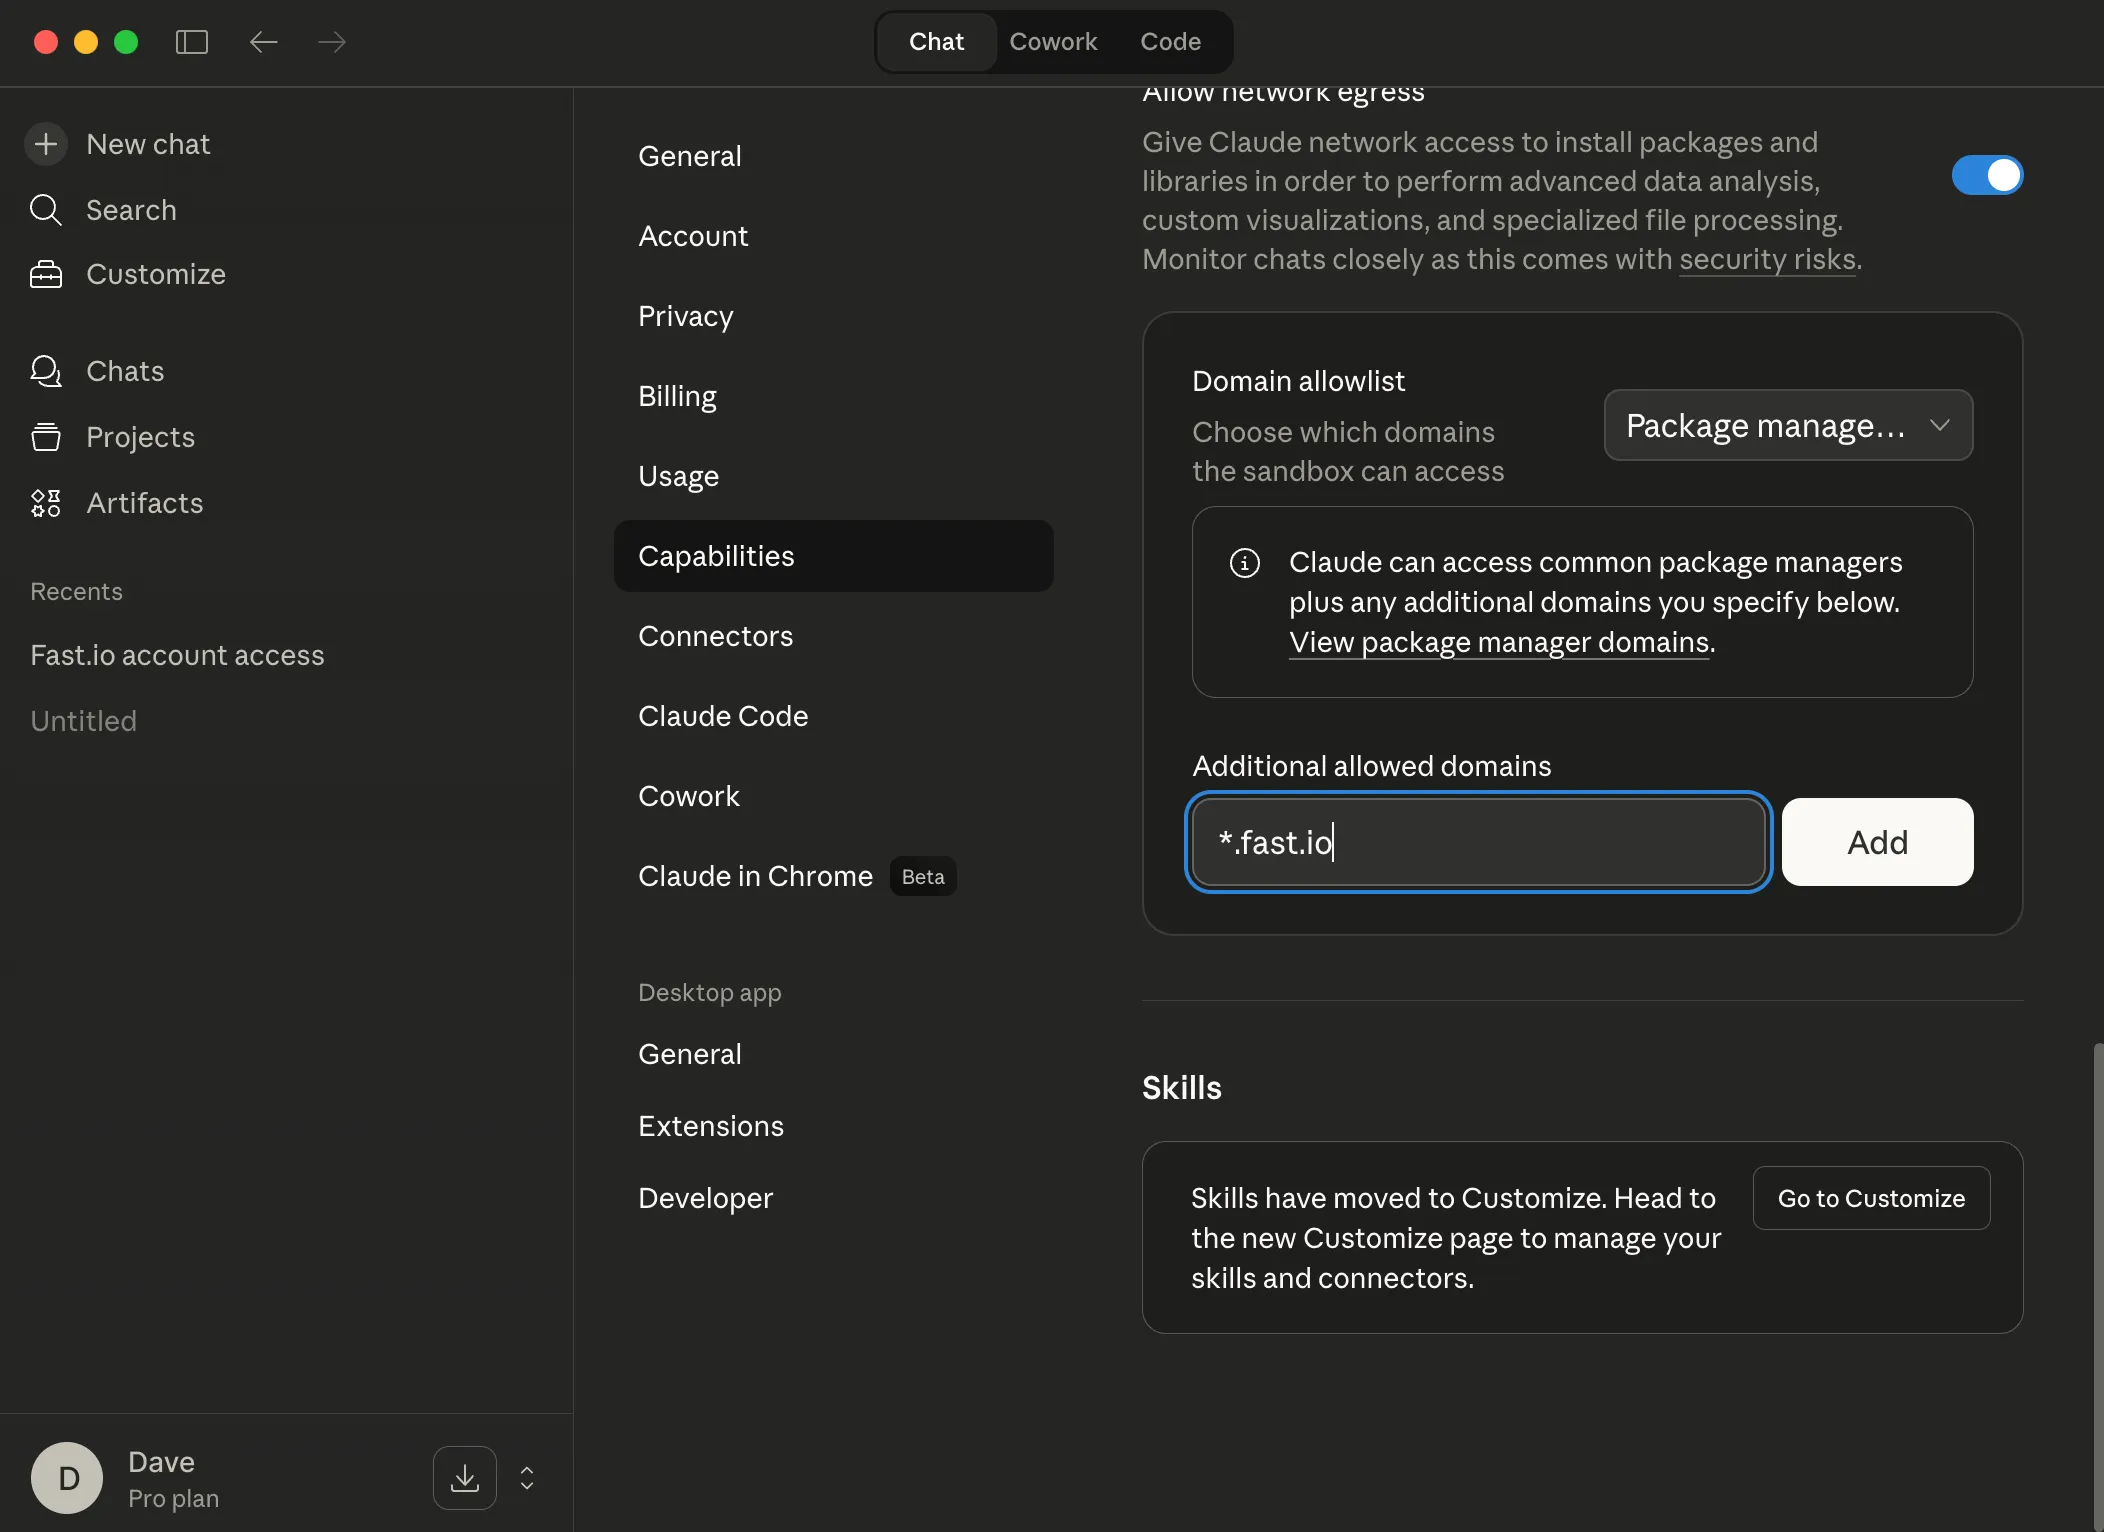Expand the account options next to Dave

(525, 1477)
